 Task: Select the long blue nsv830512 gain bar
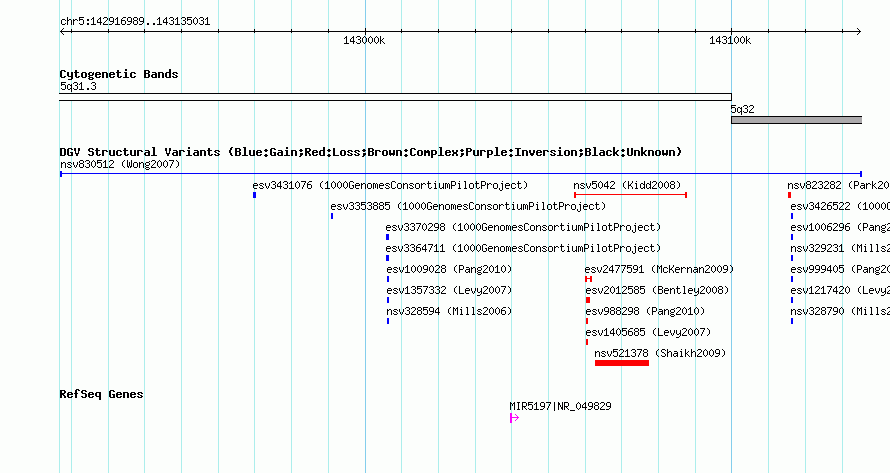(x=461, y=174)
